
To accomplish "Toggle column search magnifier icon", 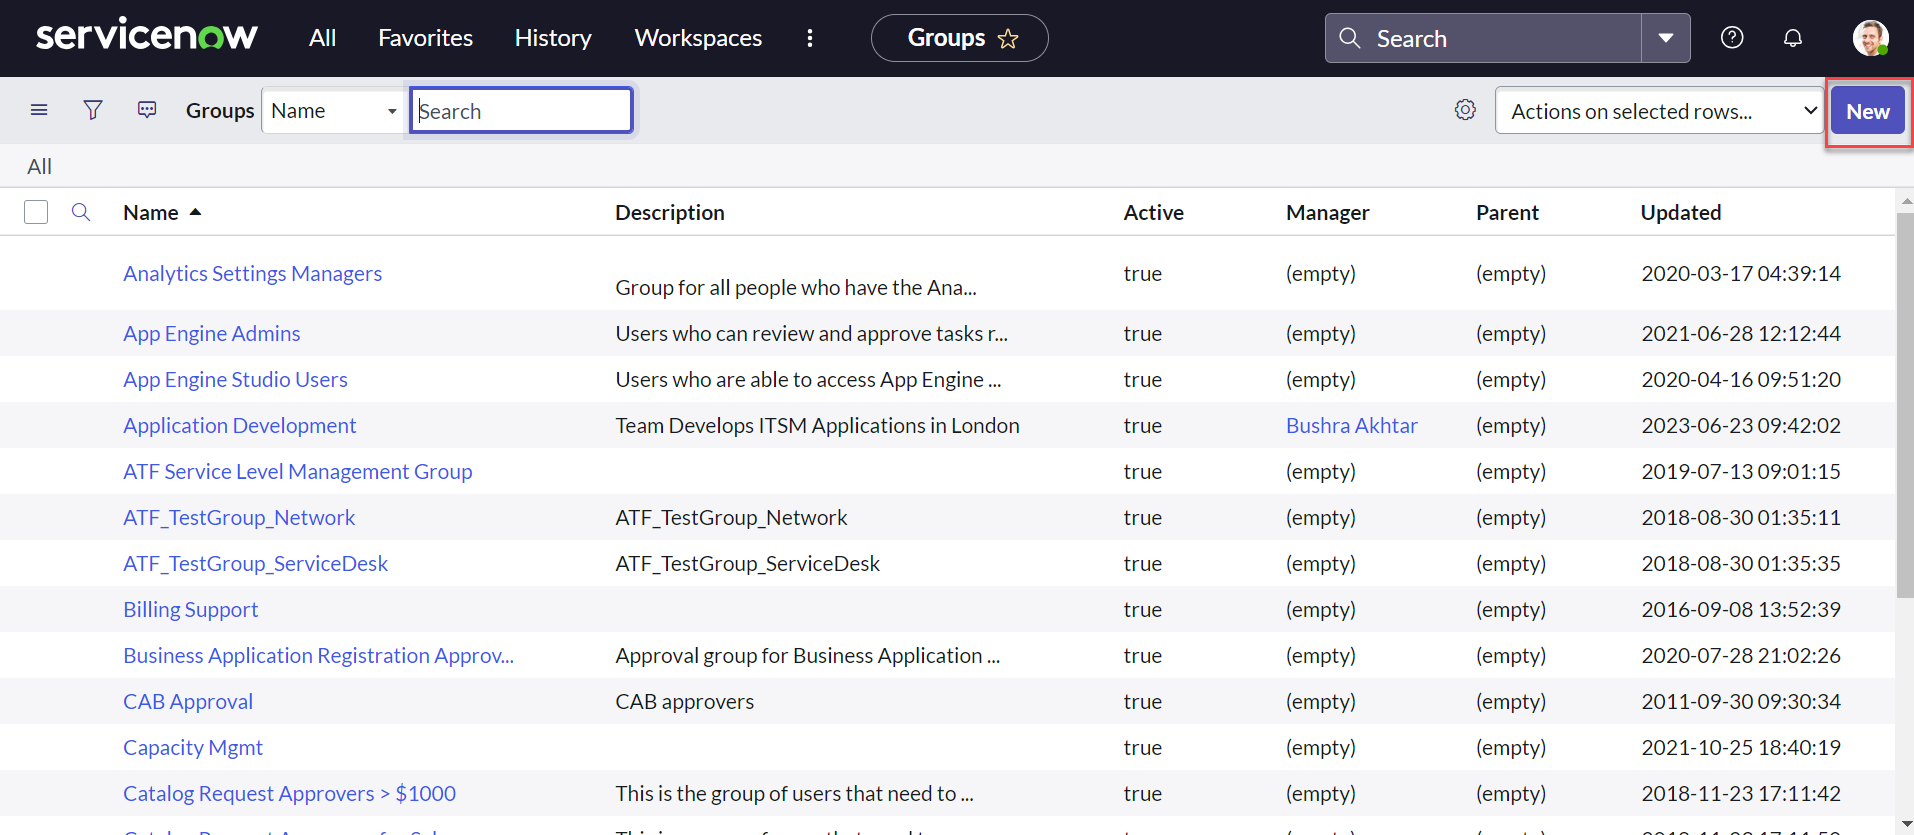I will pyautogui.click(x=81, y=212).
